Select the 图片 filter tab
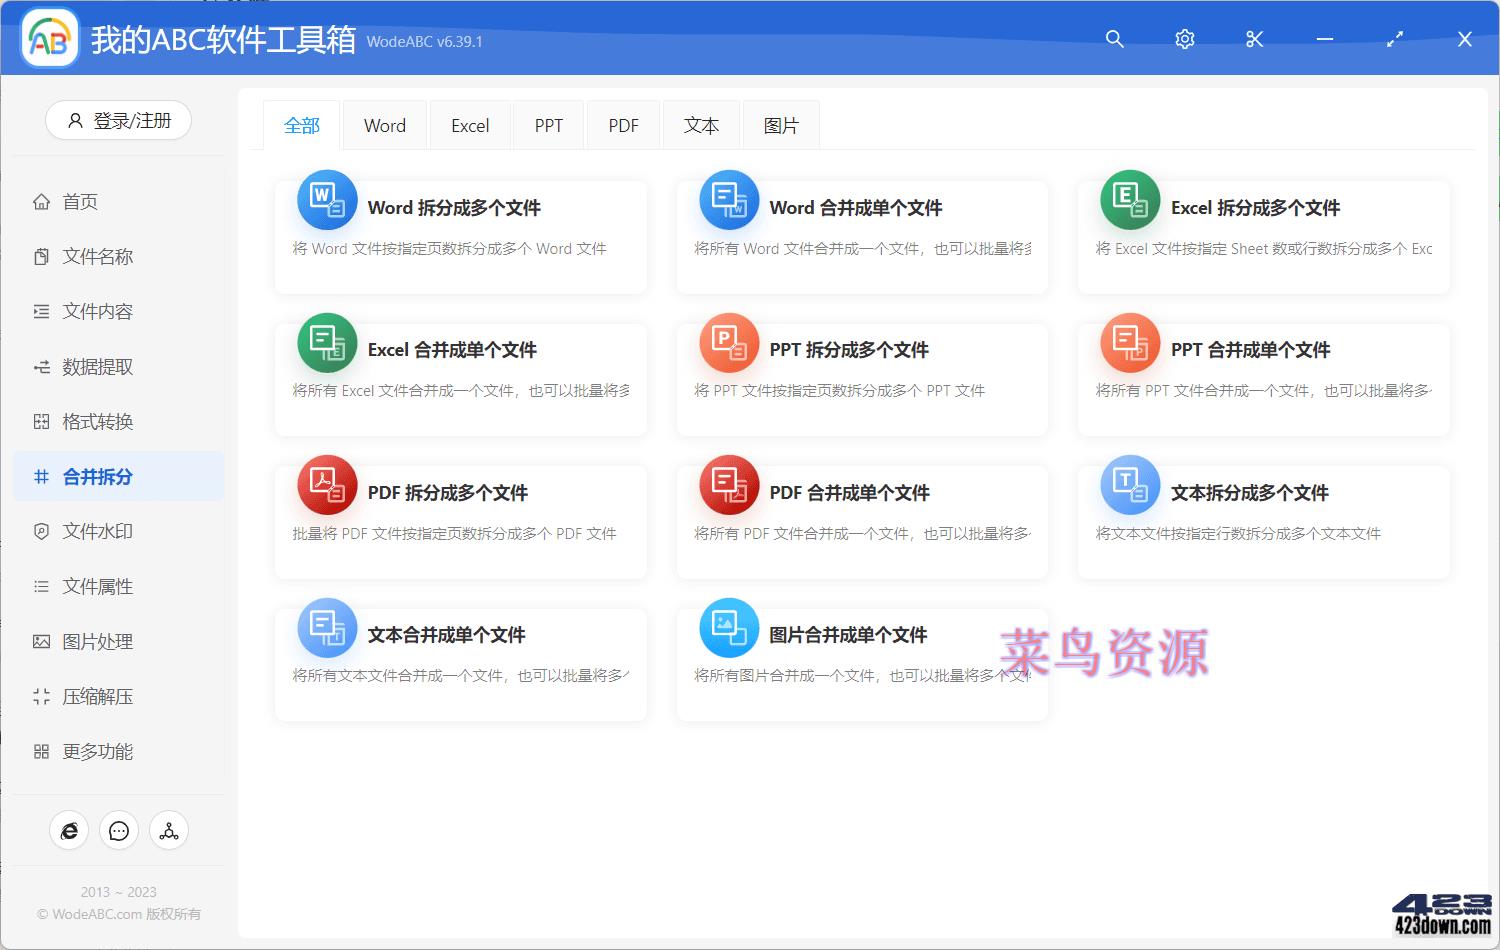 click(x=781, y=124)
